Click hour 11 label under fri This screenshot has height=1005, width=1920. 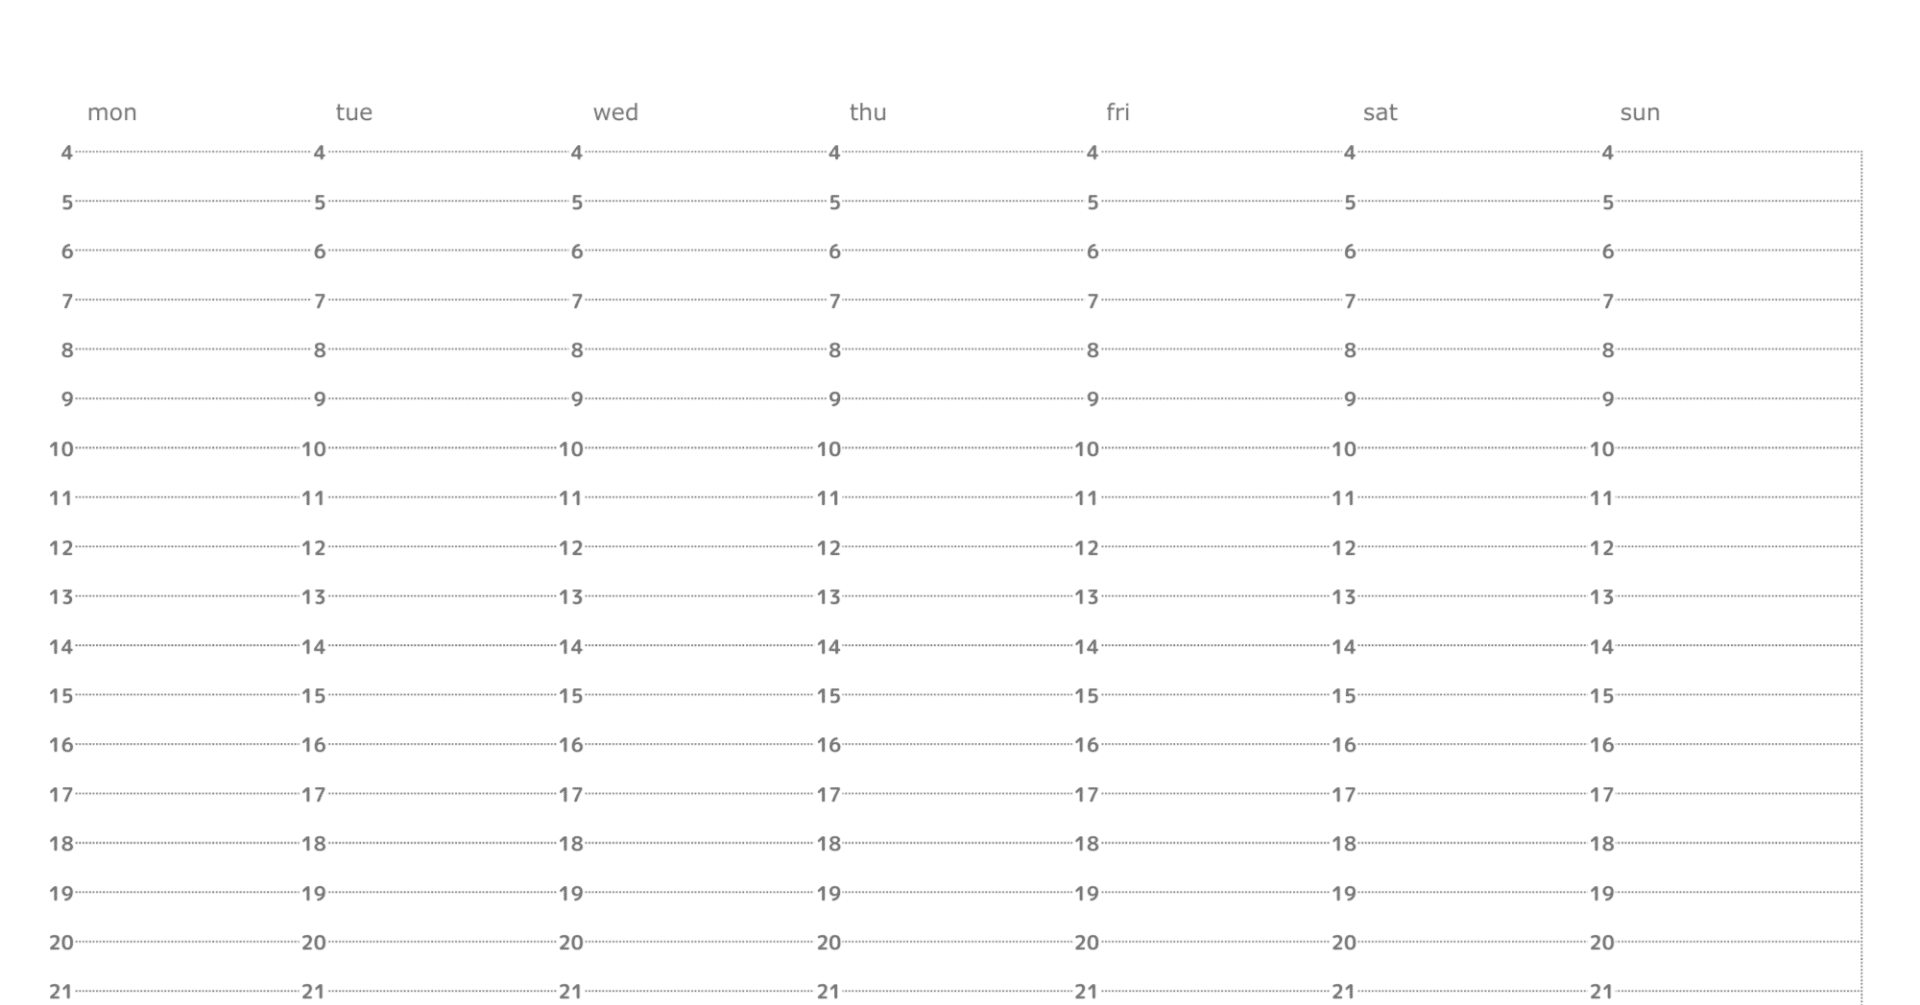[x=1086, y=498]
